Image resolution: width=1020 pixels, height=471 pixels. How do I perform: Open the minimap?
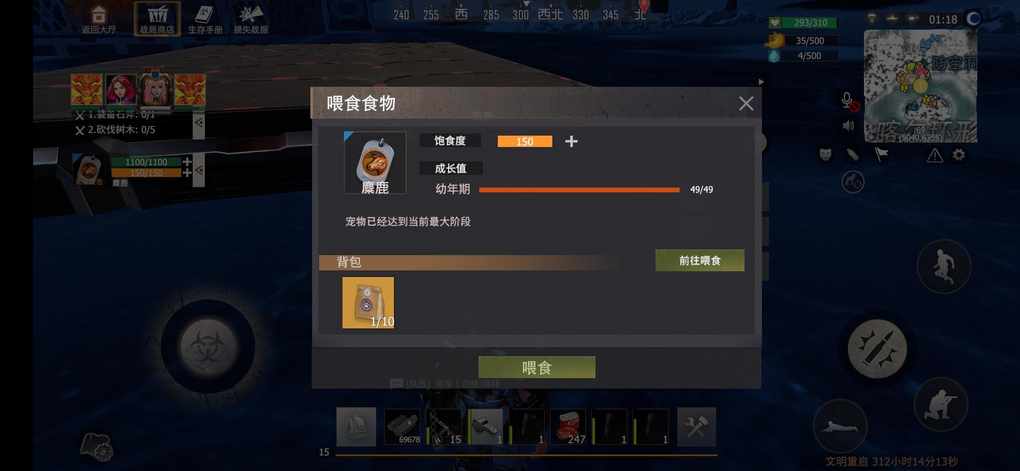(920, 85)
